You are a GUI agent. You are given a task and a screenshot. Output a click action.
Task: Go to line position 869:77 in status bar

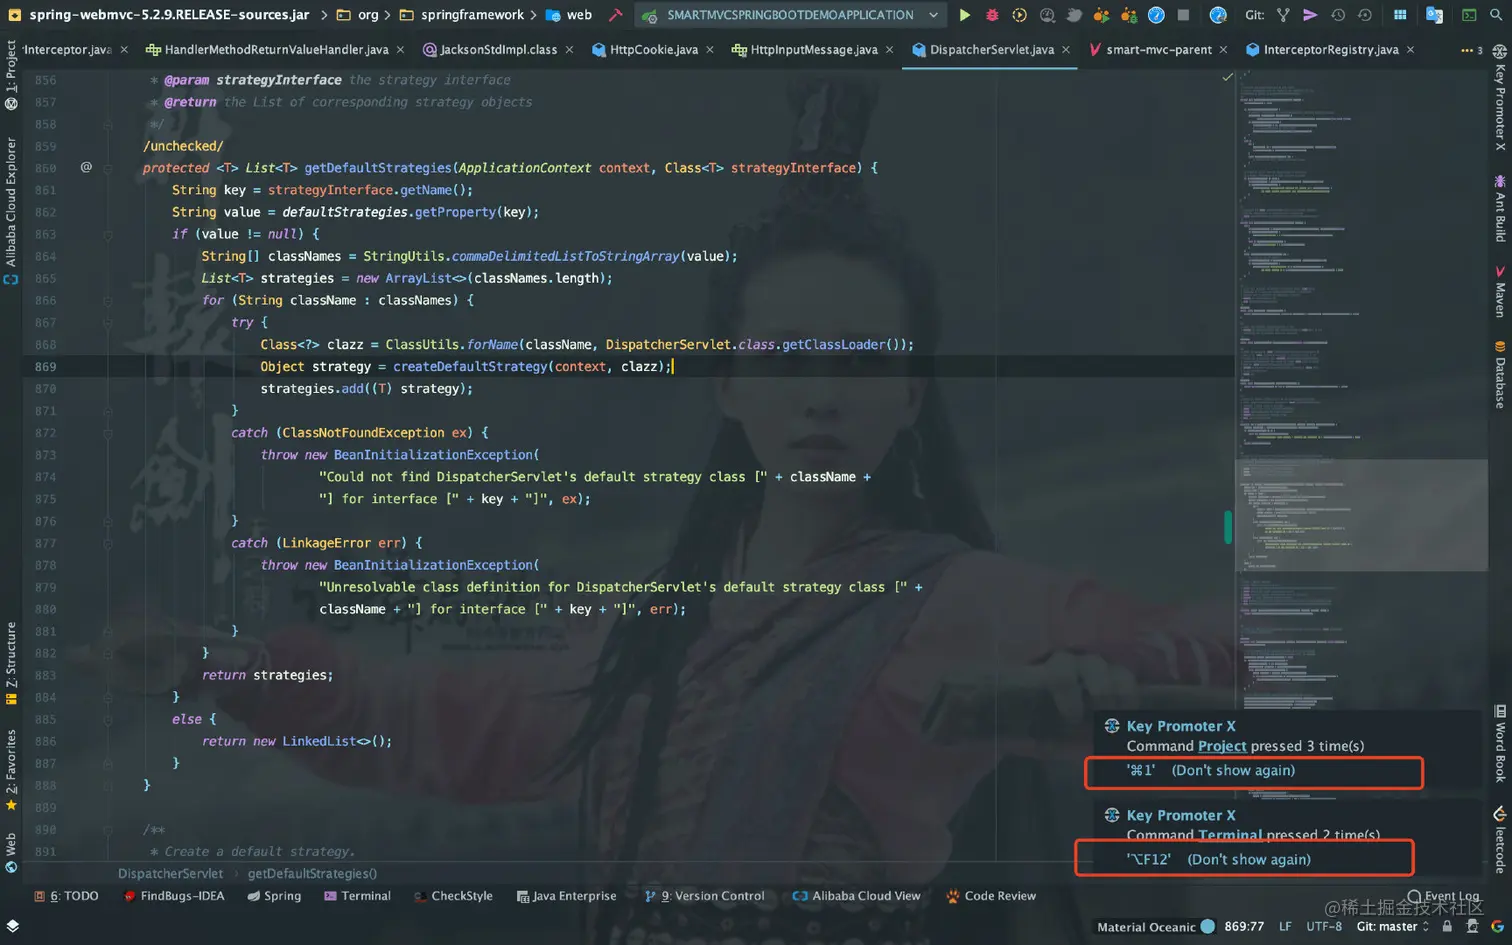click(x=1244, y=927)
